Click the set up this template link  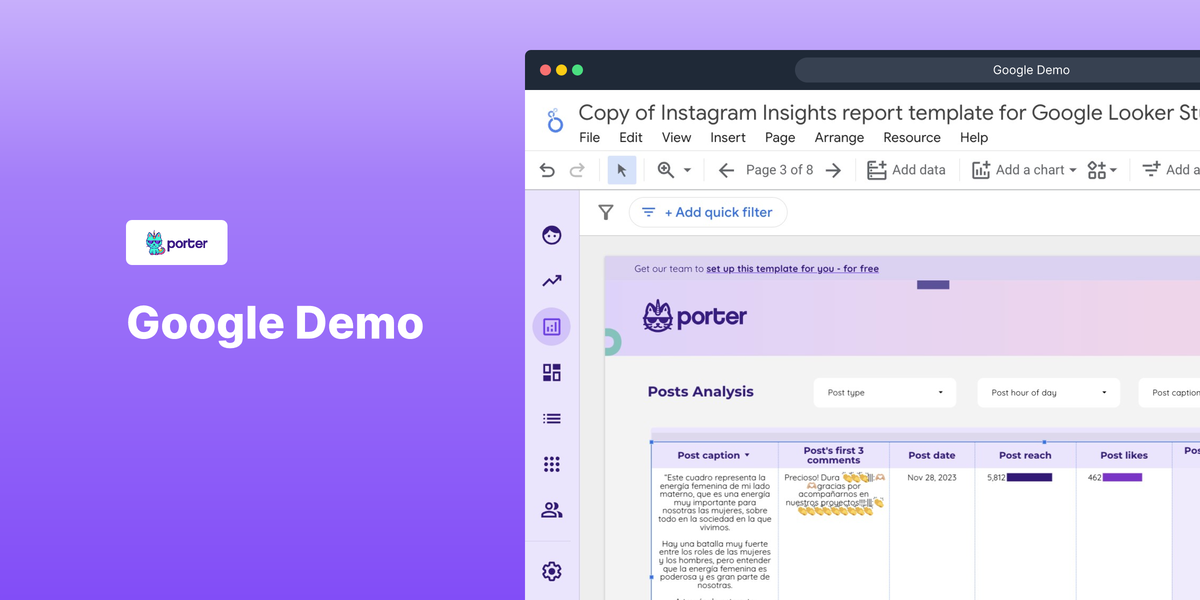(x=793, y=268)
